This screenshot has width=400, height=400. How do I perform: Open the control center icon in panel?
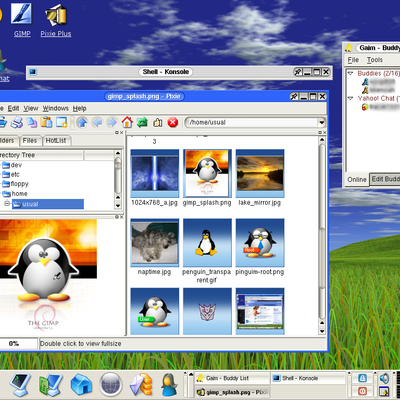click(50, 385)
